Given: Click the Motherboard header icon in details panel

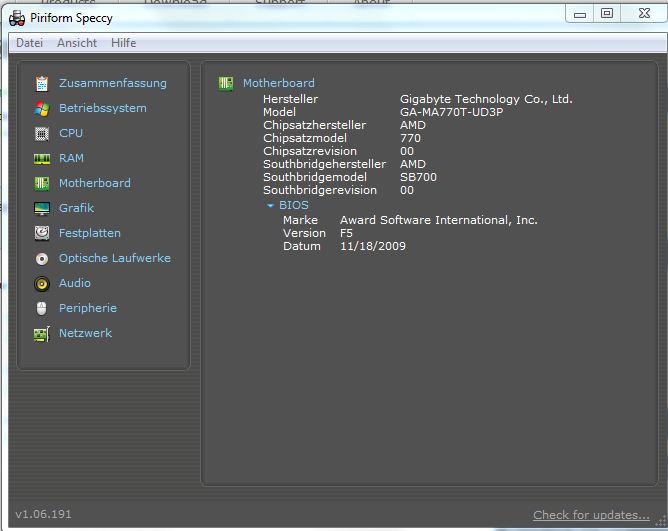Looking at the screenshot, I should coord(226,83).
